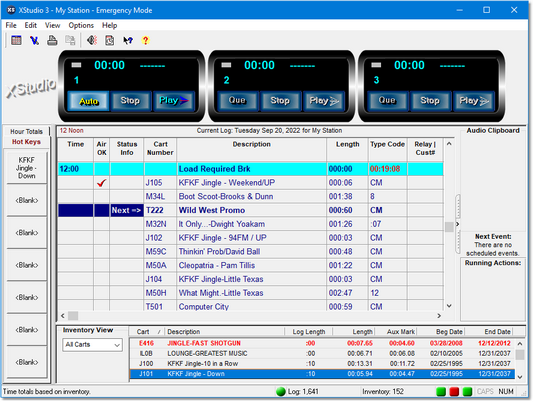The image size is (533, 402).
Task: Expand the Audio Clipboard panel splitter arrow
Action: click(x=457, y=224)
